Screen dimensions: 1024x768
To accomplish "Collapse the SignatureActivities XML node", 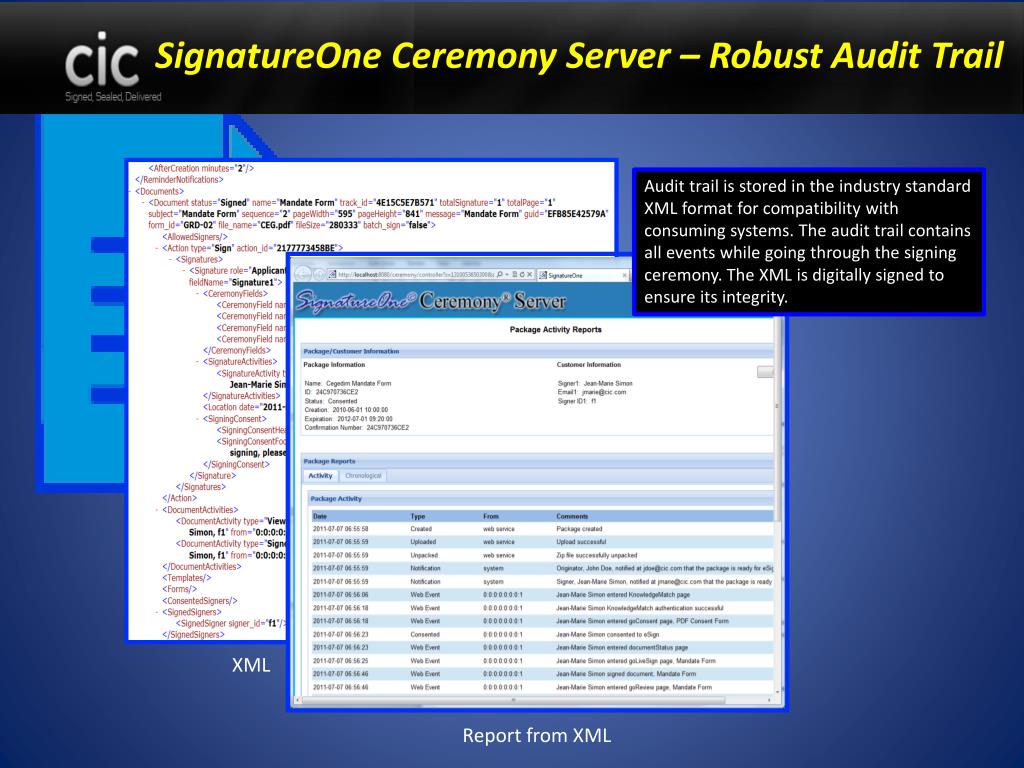I will point(198,362).
